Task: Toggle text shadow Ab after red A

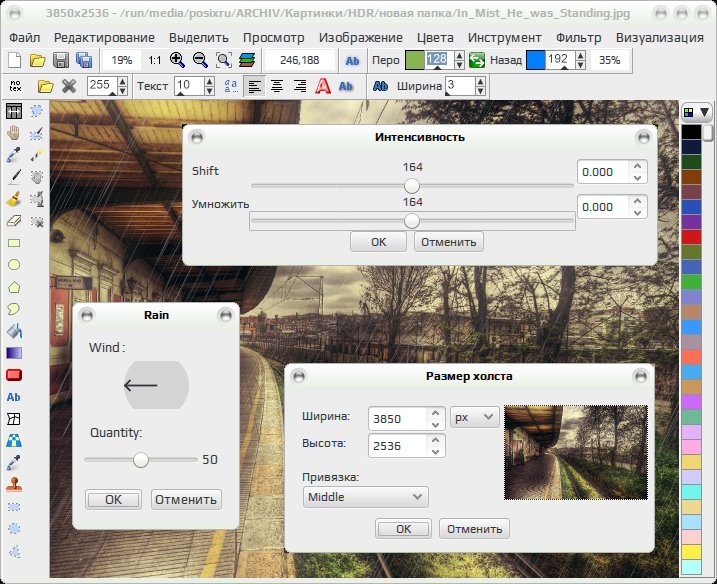Action: pyautogui.click(x=346, y=86)
